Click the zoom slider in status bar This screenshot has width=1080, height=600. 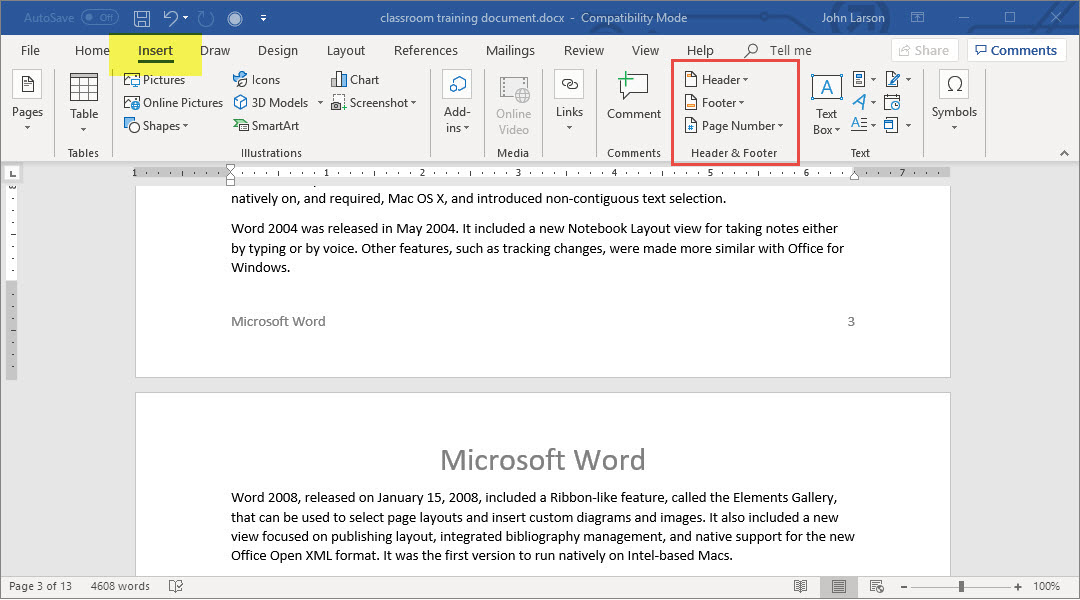961,586
